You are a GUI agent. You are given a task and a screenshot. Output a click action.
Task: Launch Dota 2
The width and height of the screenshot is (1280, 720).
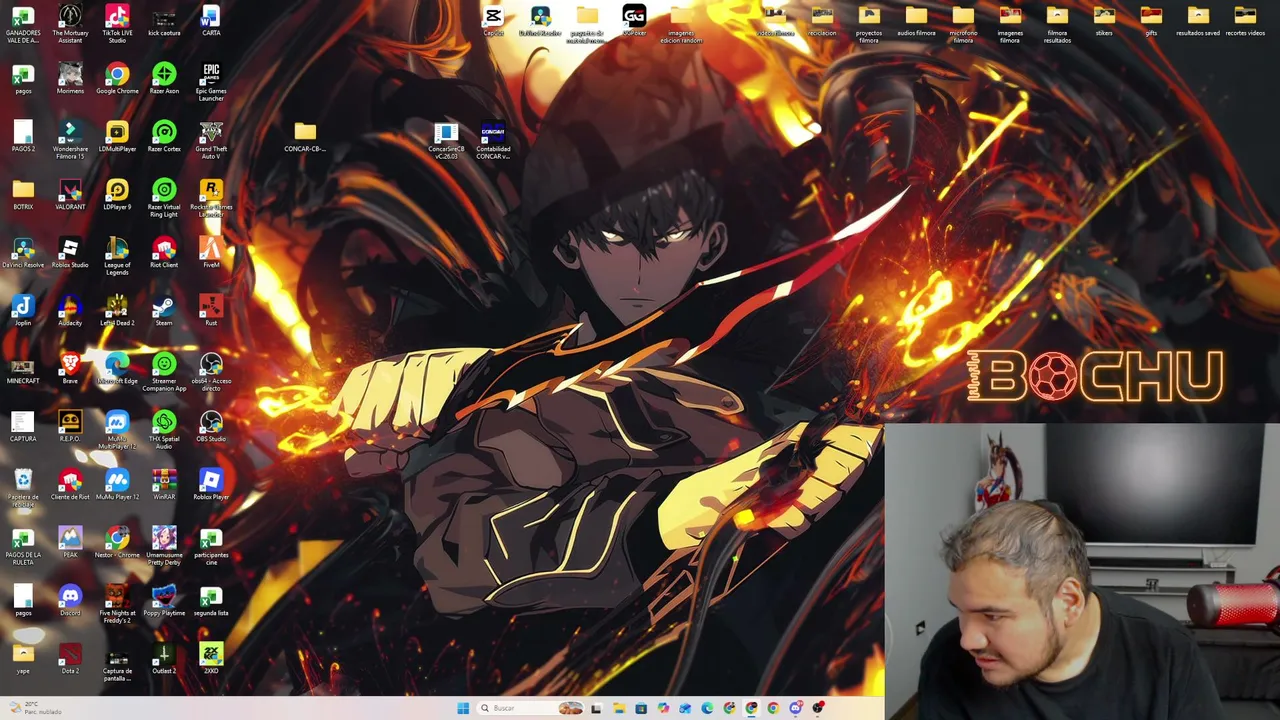click(70, 659)
